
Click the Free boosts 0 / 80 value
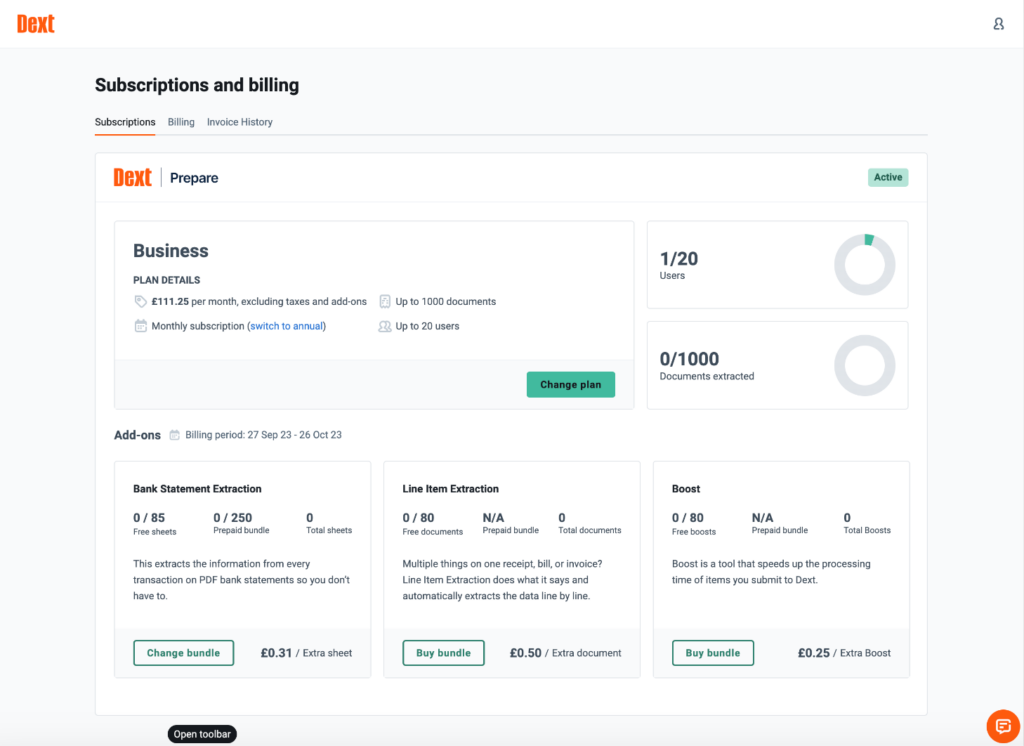688,517
